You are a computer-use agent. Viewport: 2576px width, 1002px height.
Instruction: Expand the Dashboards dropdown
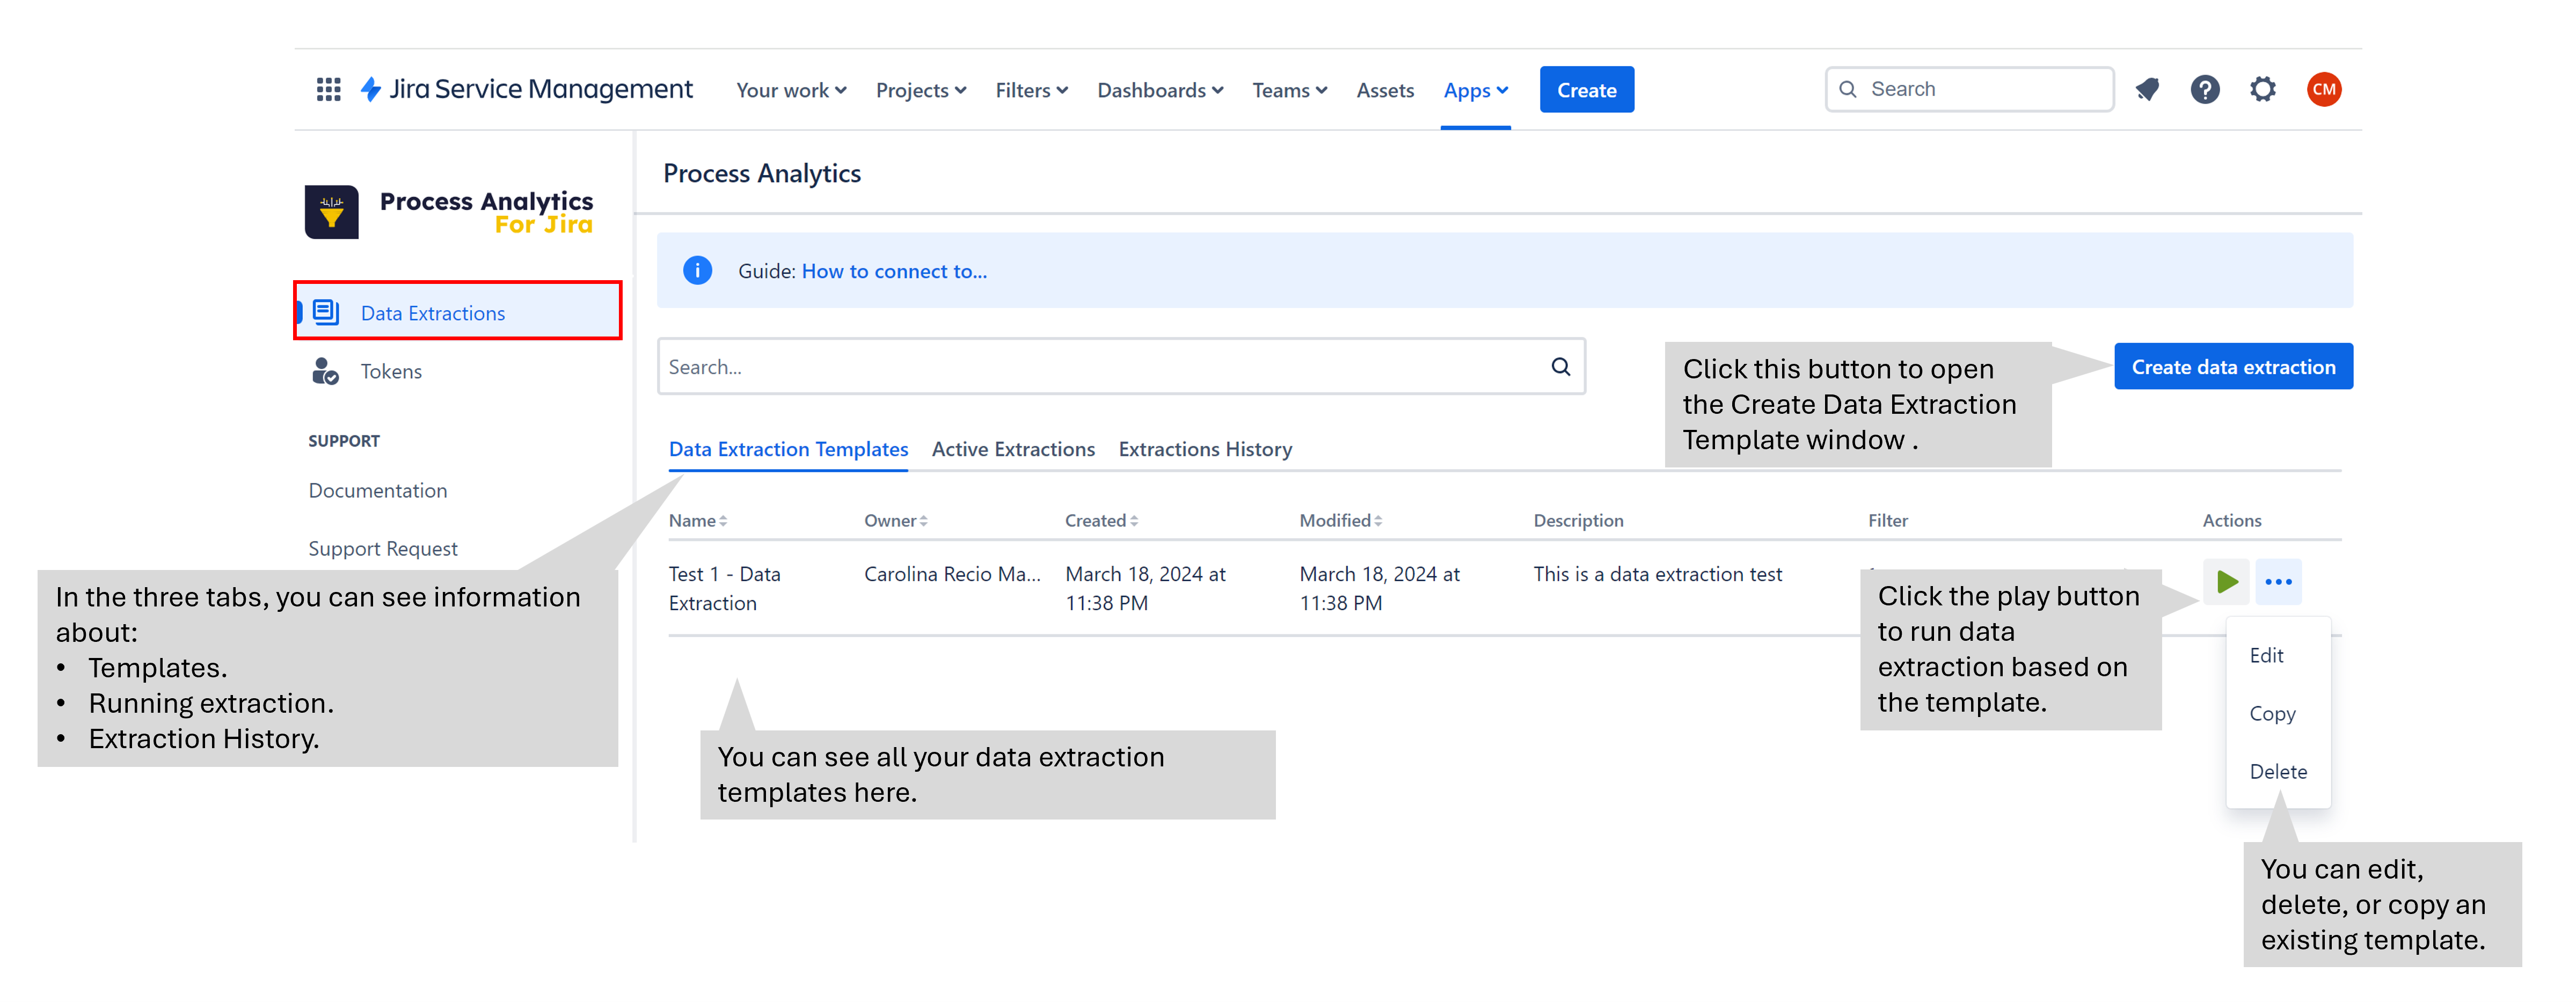1160,91
